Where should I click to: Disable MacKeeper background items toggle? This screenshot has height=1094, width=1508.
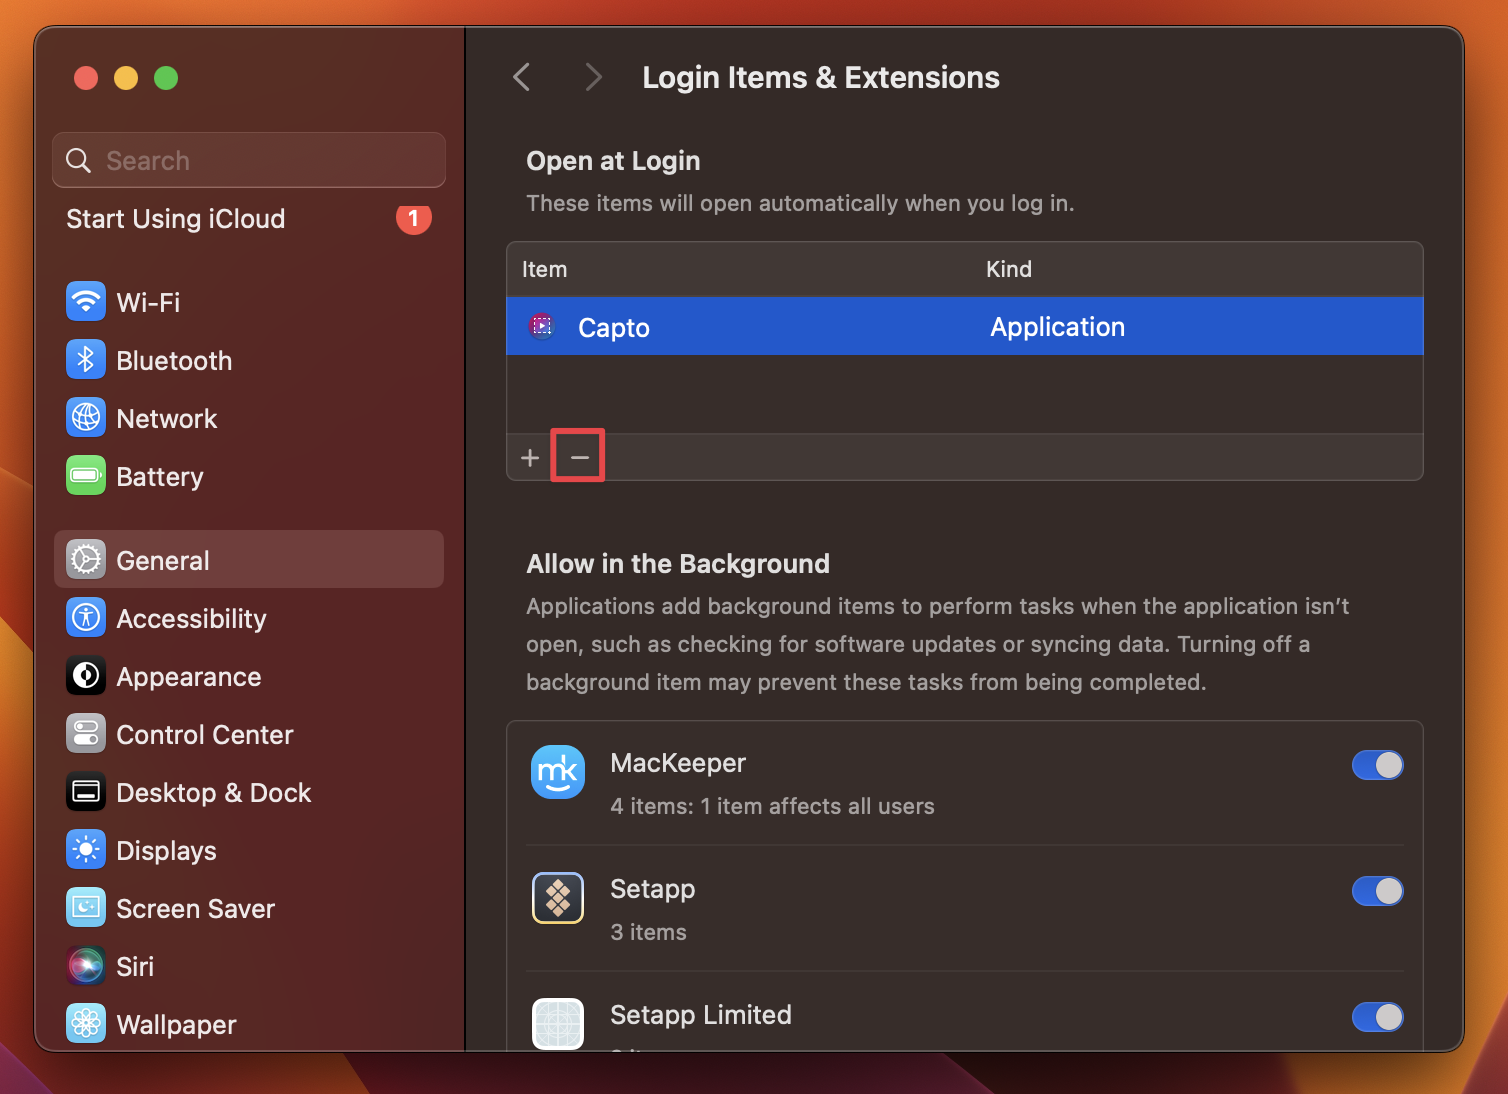(1377, 765)
